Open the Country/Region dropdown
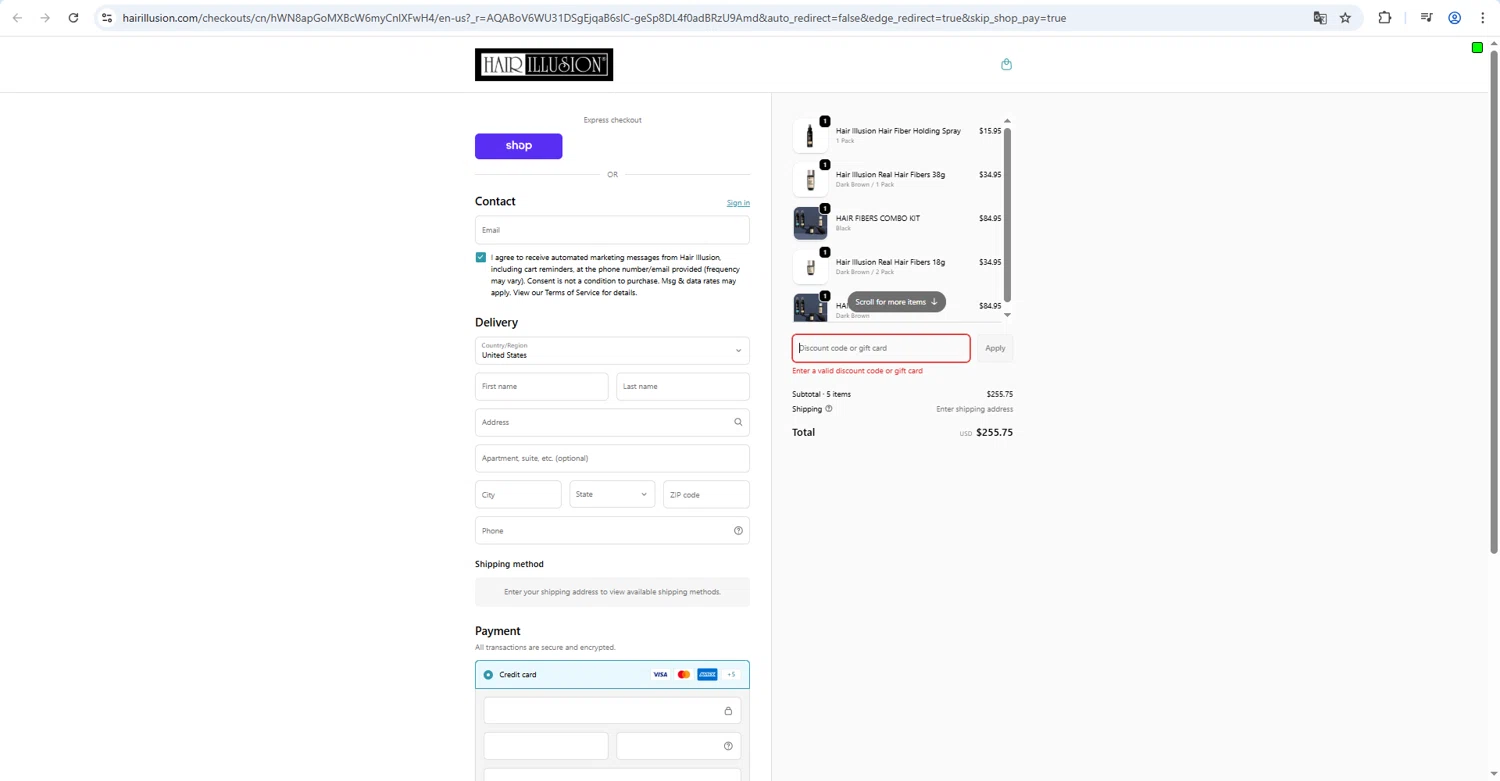Screen dimensions: 1500x781 (612, 351)
